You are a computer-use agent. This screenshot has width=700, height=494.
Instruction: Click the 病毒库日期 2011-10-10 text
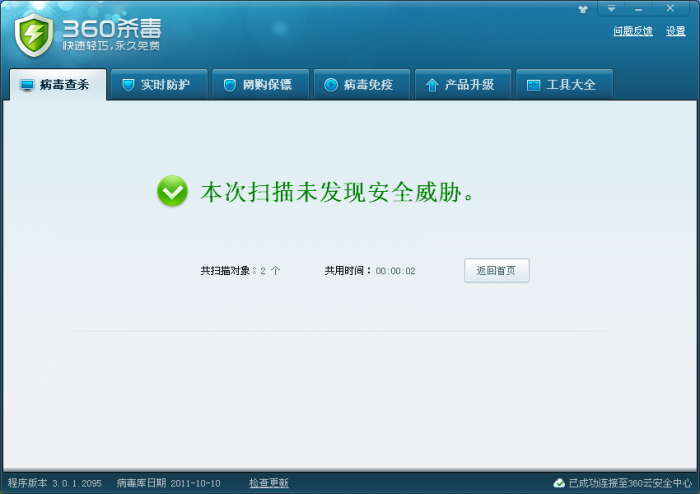click(x=168, y=483)
